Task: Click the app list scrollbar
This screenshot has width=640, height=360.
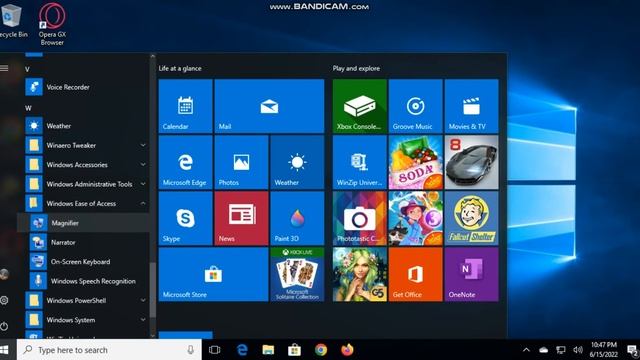Action: [153, 290]
